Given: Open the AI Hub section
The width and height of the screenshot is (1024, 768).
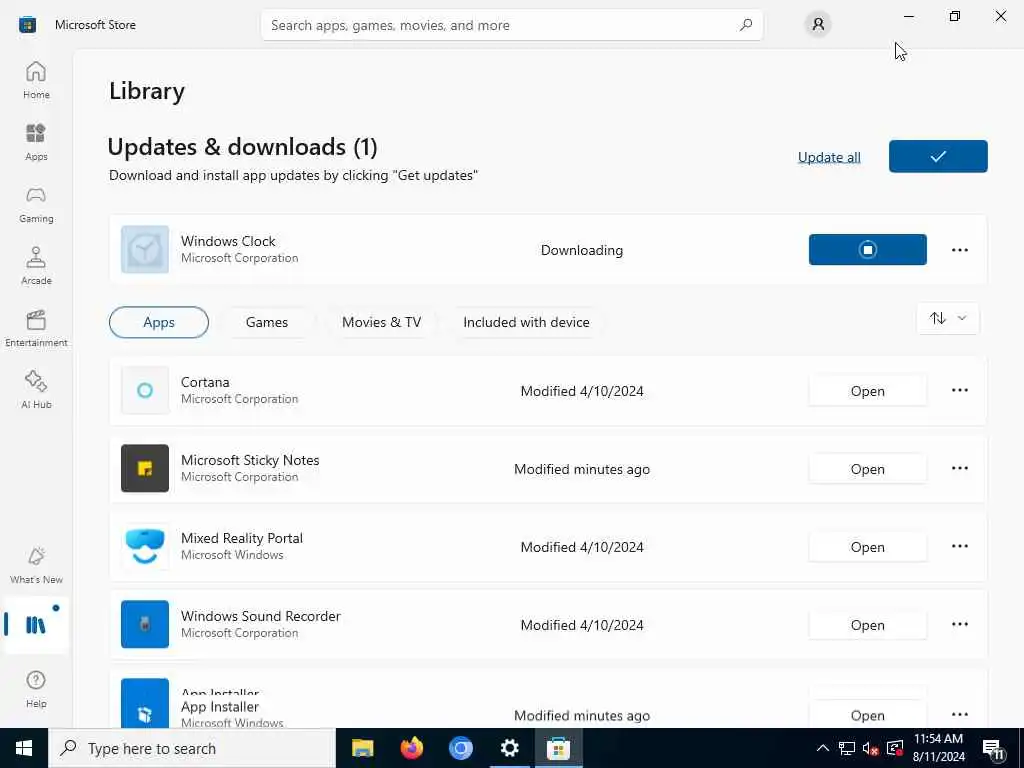Looking at the screenshot, I should click(36, 391).
